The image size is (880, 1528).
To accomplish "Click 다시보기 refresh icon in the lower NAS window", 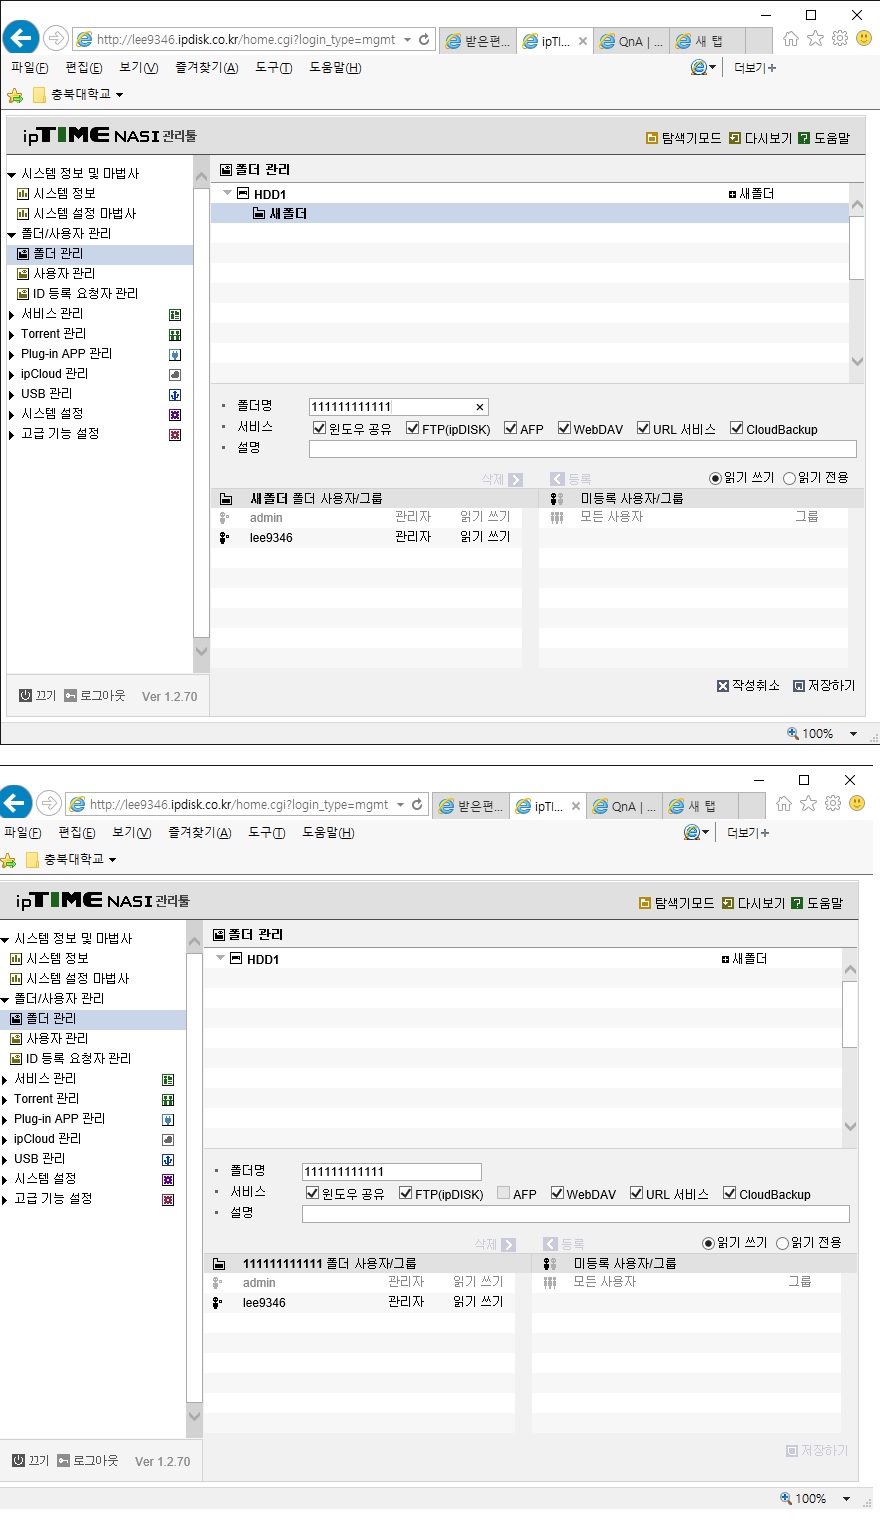I will (728, 903).
